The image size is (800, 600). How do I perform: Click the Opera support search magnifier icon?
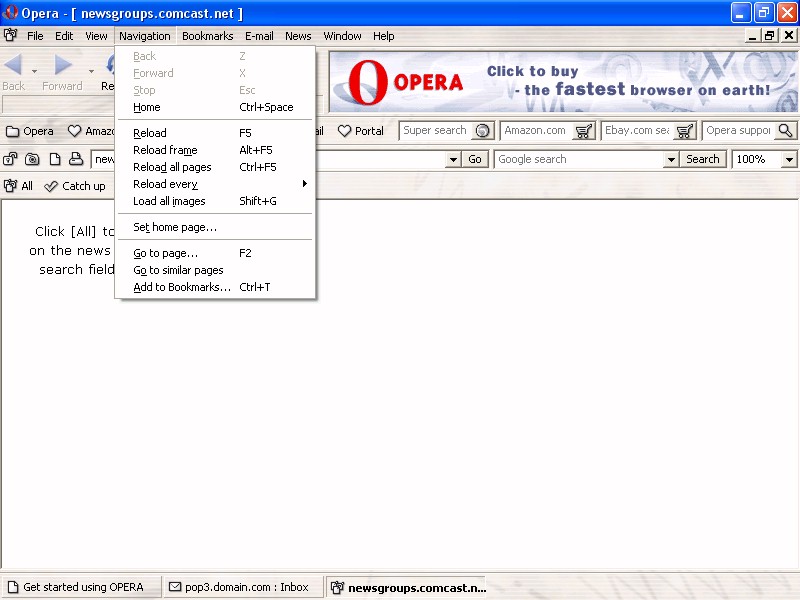coord(786,131)
